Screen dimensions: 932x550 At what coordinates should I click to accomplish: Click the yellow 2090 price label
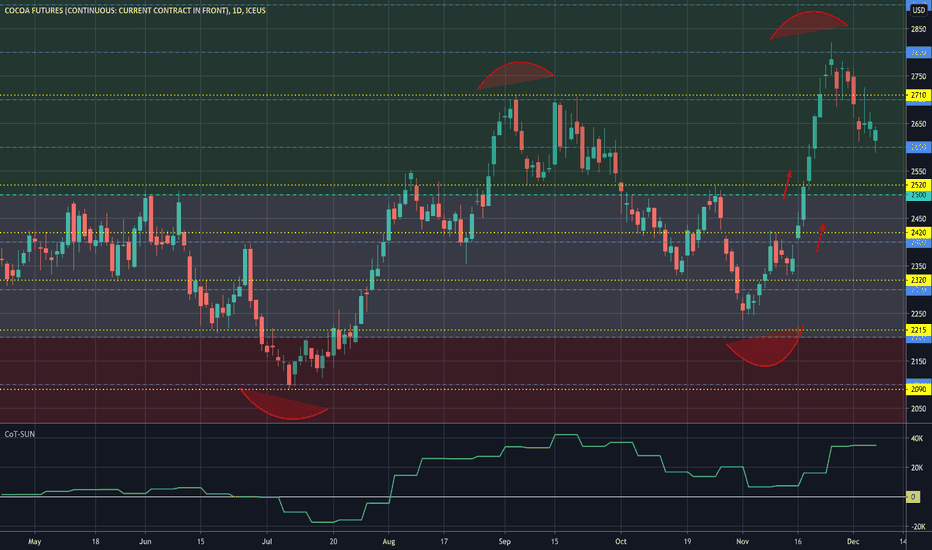pyautogui.click(x=918, y=389)
